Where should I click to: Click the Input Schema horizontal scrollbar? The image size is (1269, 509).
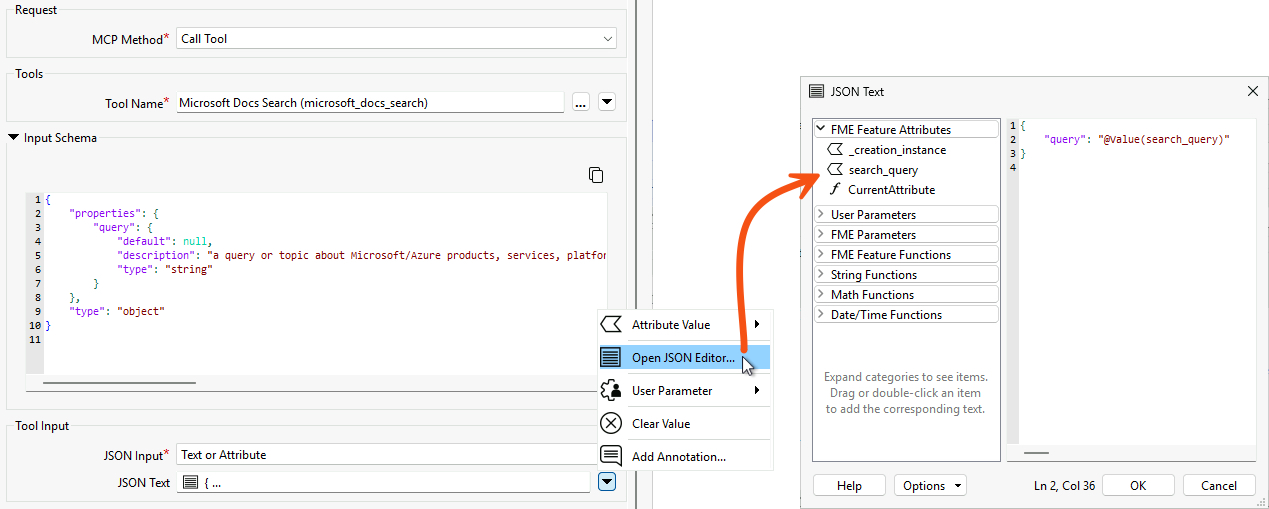[x=120, y=382]
